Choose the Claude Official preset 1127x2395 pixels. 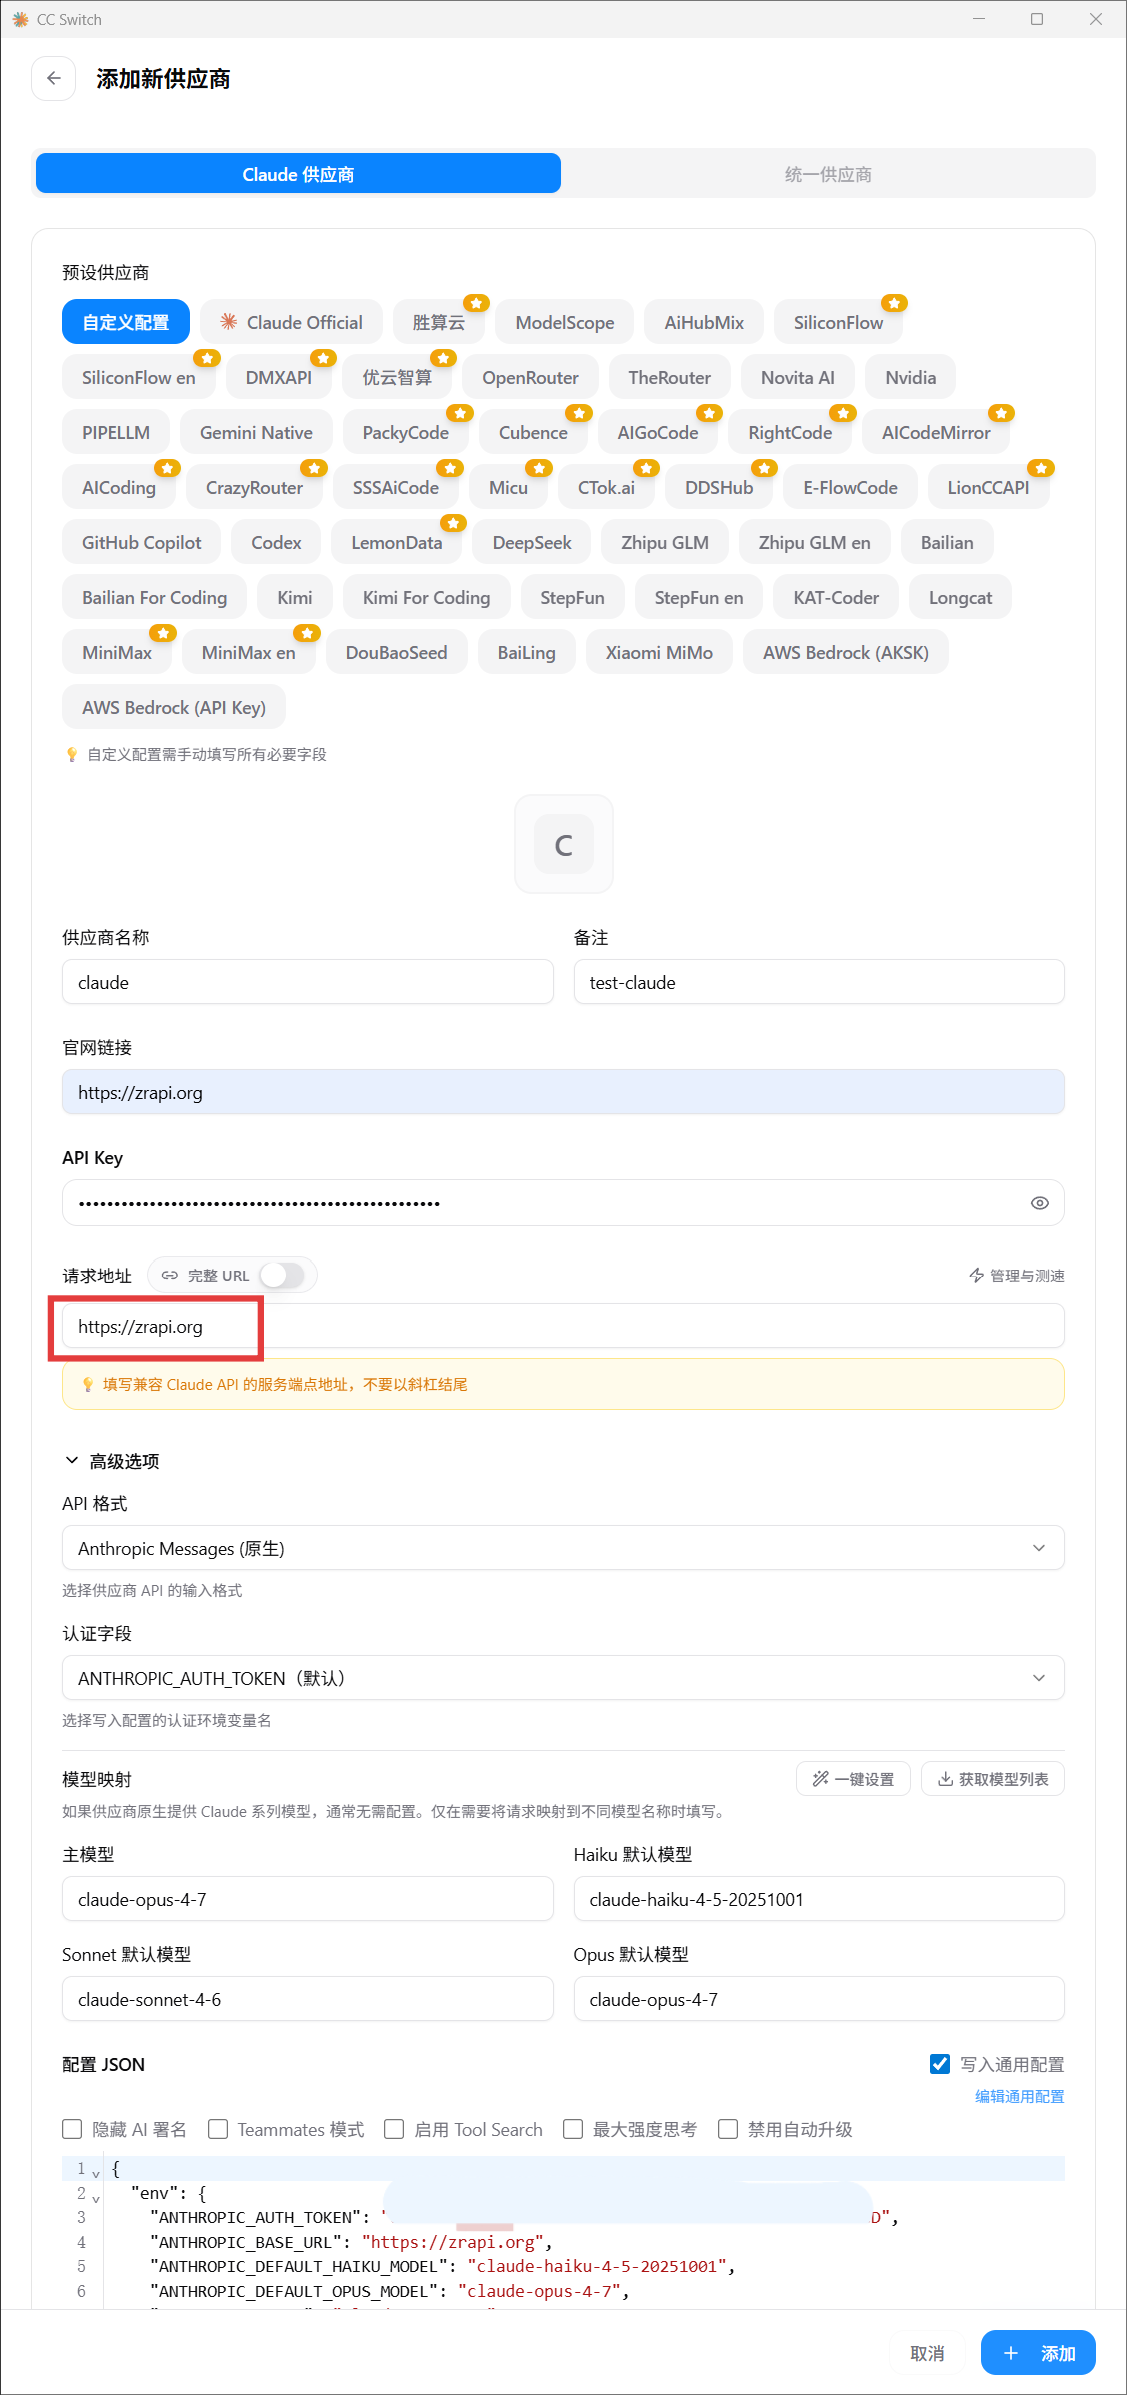coord(291,322)
